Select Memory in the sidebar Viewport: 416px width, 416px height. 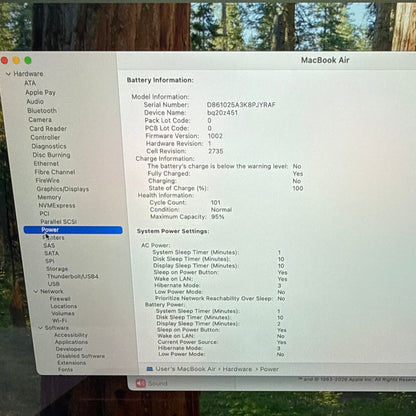click(x=49, y=197)
